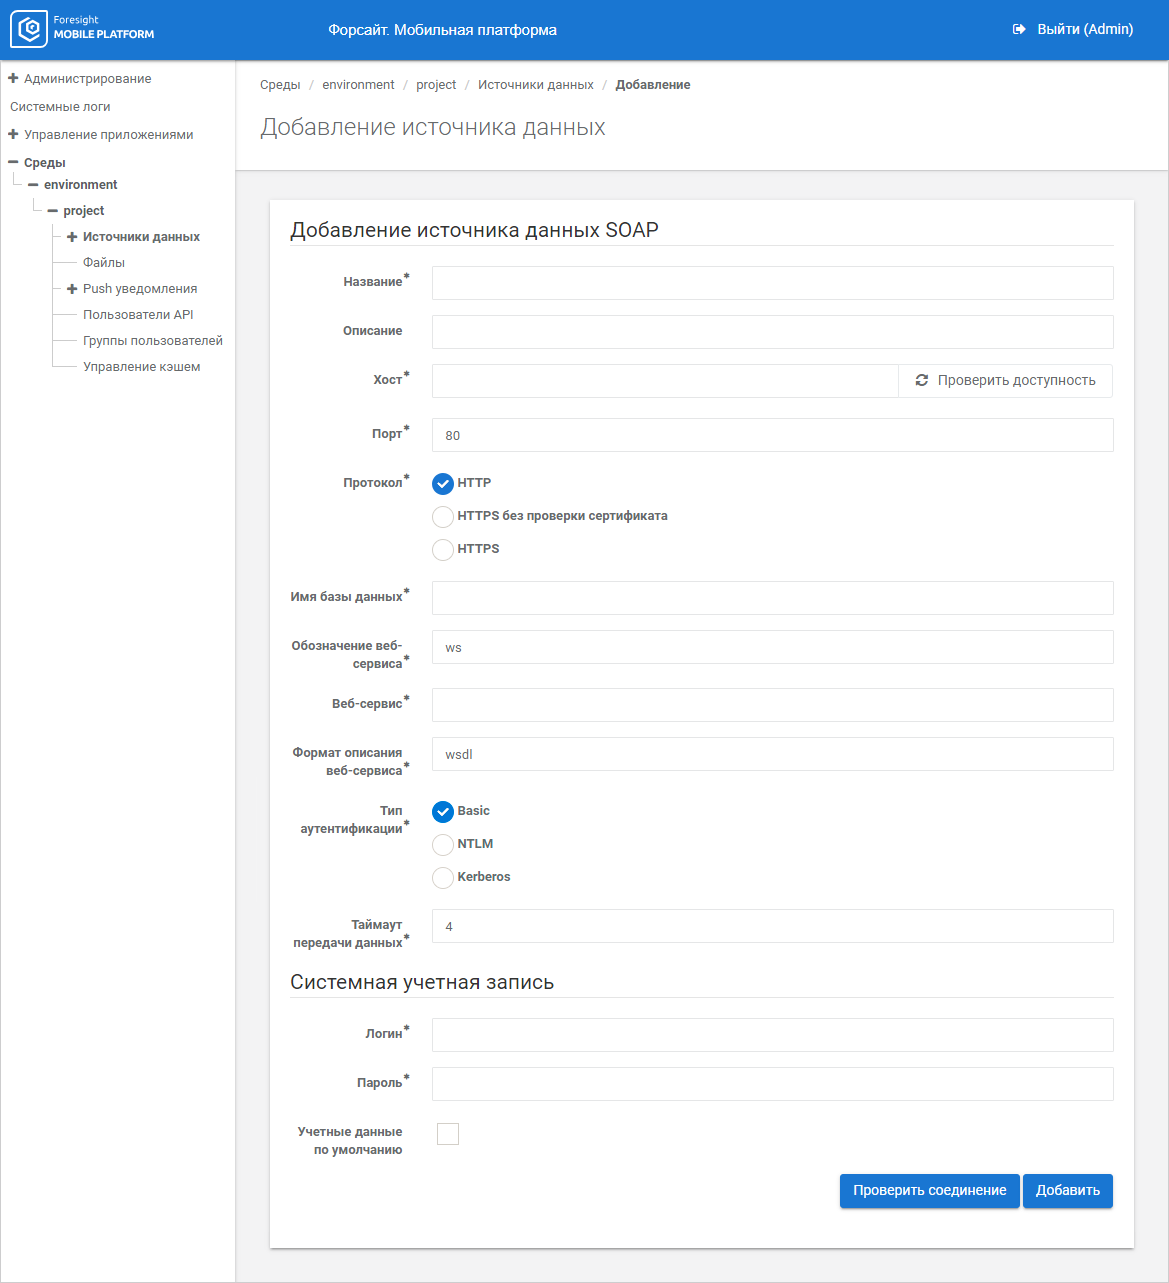Click the logout arrow icon
This screenshot has width=1169, height=1283.
pos(1019,30)
